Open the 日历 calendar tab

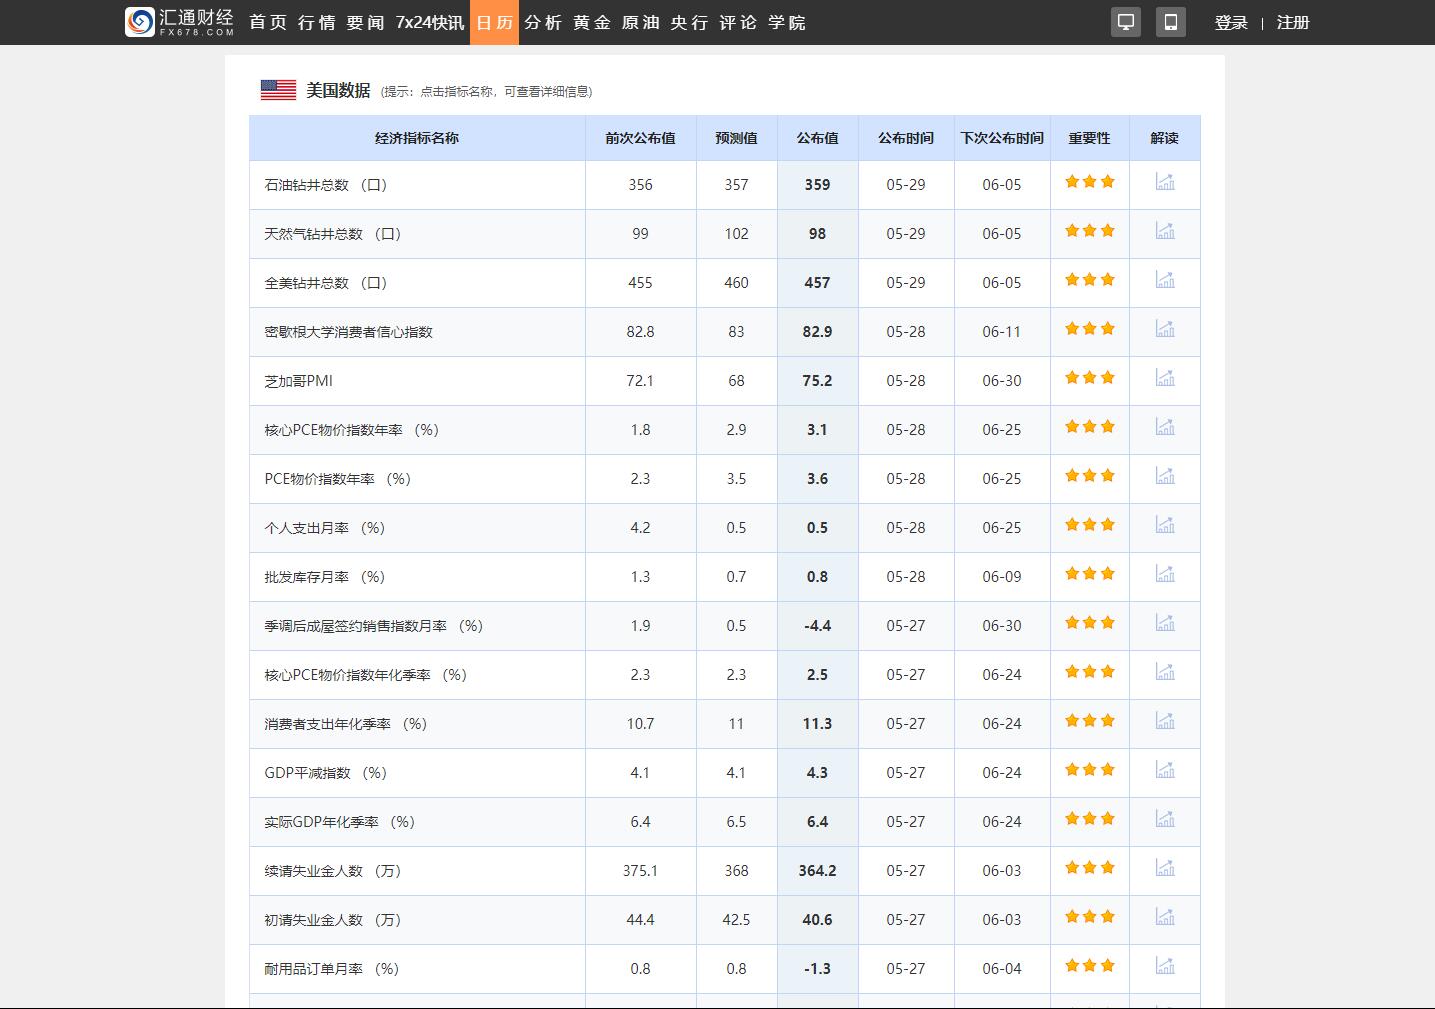coord(495,22)
